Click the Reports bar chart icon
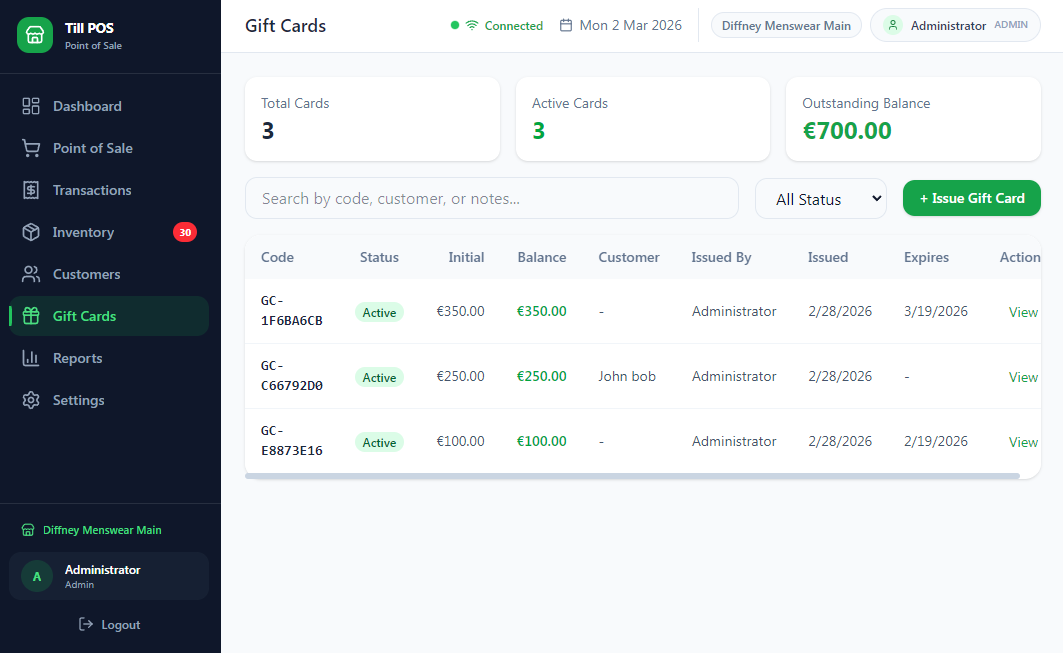This screenshot has height=653, width=1063. (x=31, y=358)
